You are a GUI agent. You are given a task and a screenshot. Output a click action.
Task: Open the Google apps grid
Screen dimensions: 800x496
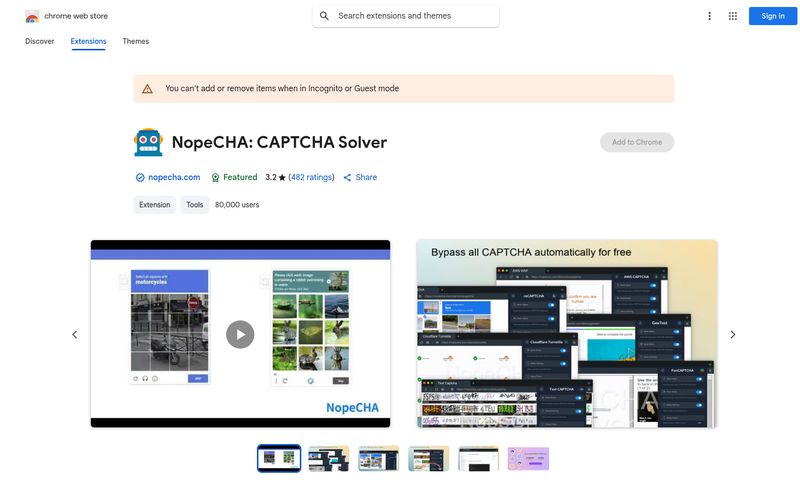tap(733, 16)
